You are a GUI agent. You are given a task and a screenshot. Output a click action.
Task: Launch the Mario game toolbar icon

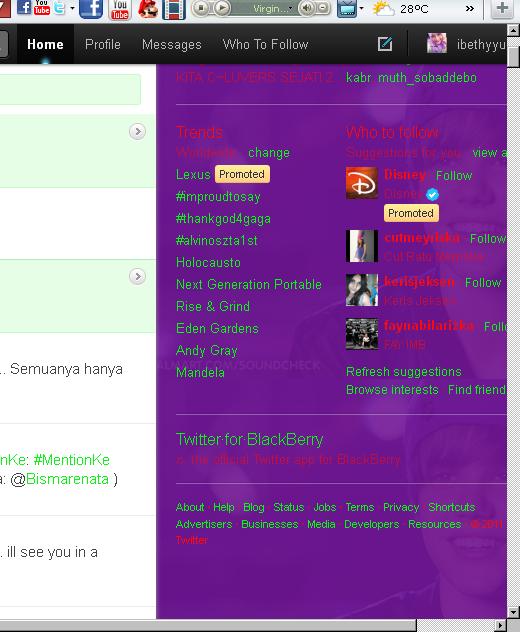[x=148, y=9]
